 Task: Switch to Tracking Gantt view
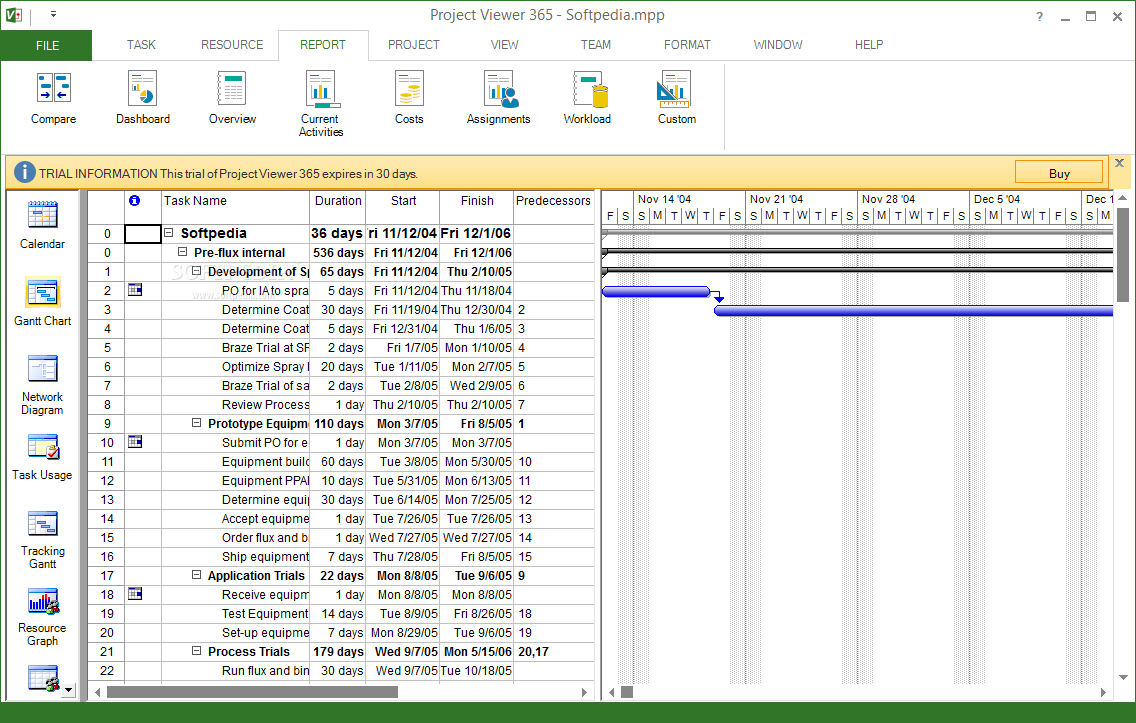point(43,540)
